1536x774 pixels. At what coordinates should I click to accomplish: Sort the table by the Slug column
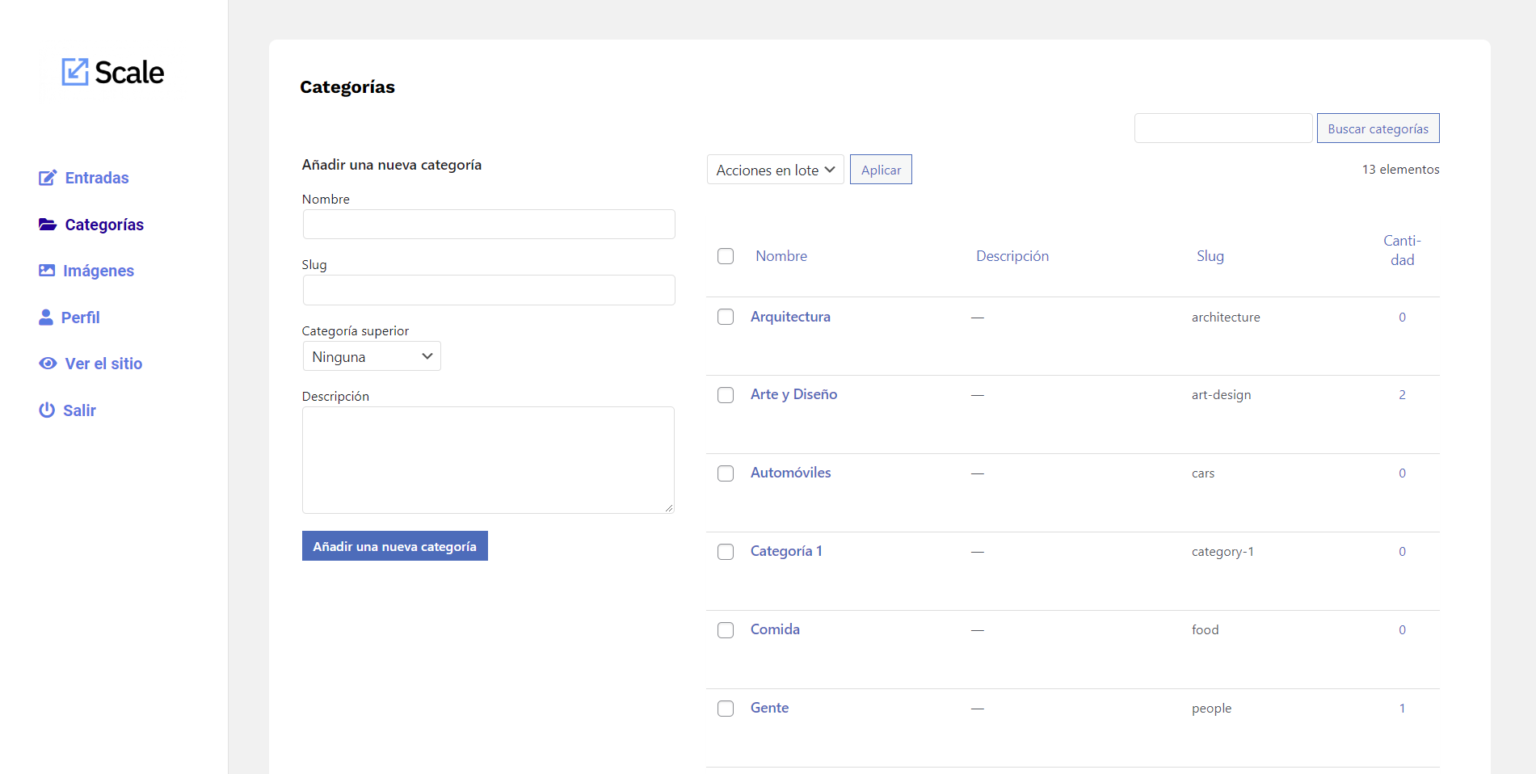[1210, 255]
